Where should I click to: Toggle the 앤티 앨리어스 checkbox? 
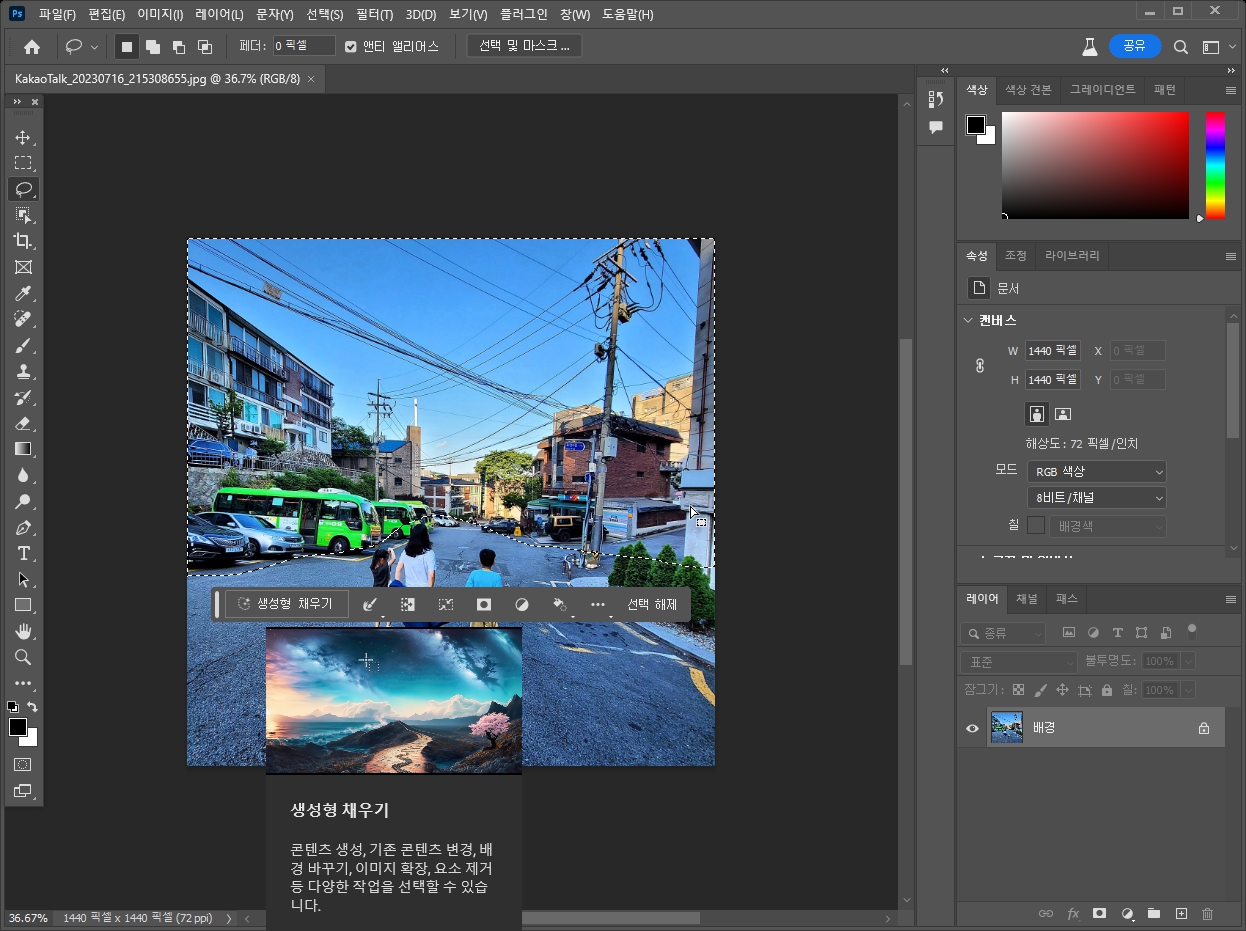[x=350, y=46]
